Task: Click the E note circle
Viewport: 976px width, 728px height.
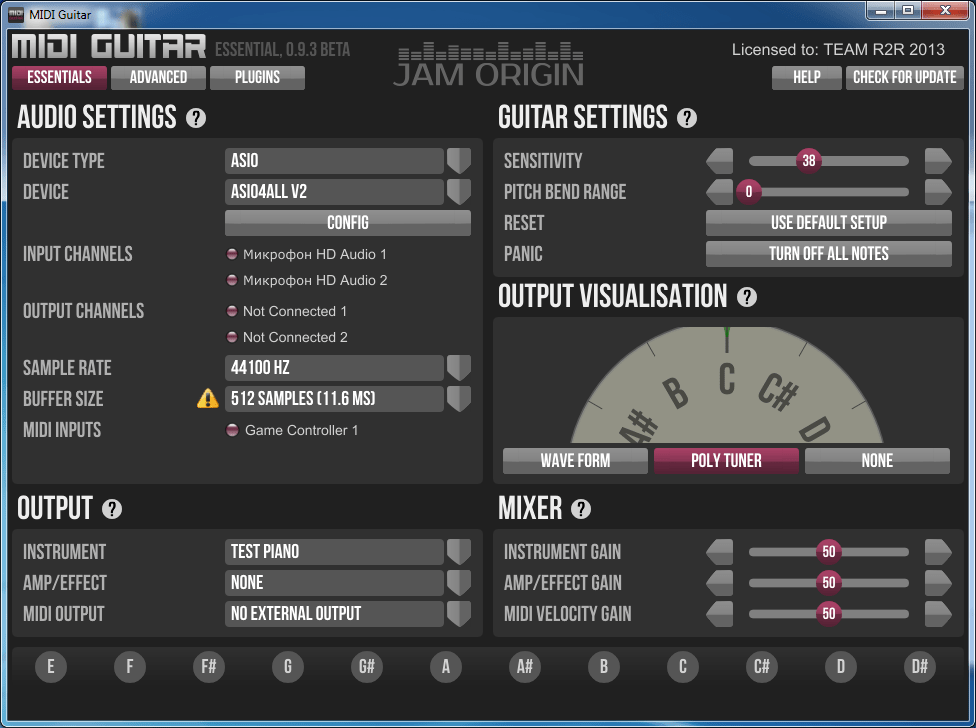Action: pos(51,667)
